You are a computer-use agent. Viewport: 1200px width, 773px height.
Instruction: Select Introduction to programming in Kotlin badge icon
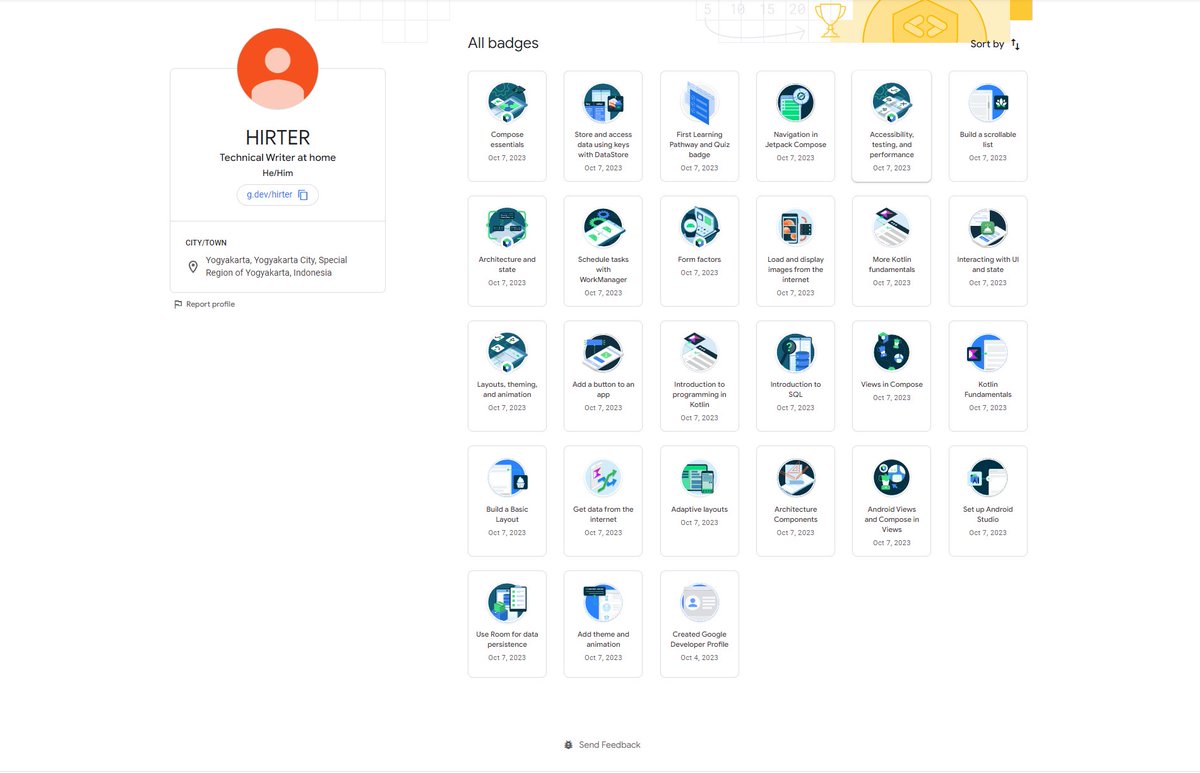point(699,353)
